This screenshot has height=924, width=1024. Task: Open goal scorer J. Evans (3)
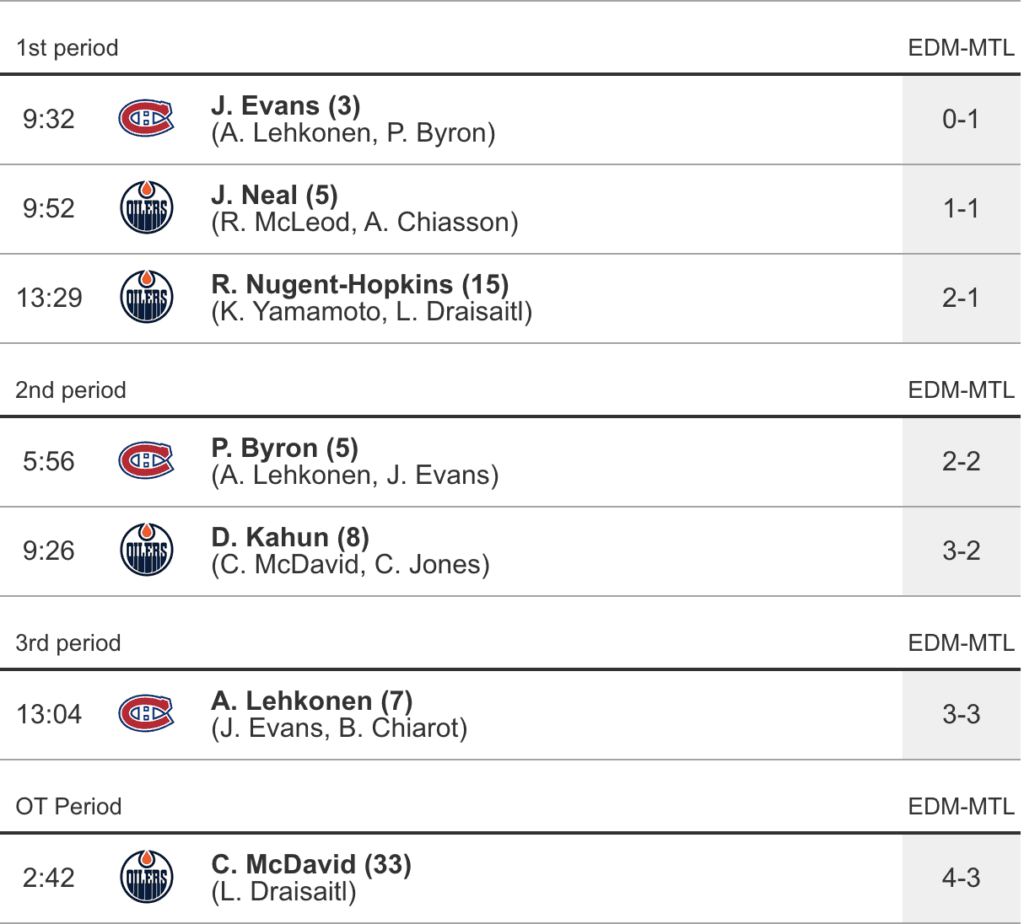[x=286, y=106]
